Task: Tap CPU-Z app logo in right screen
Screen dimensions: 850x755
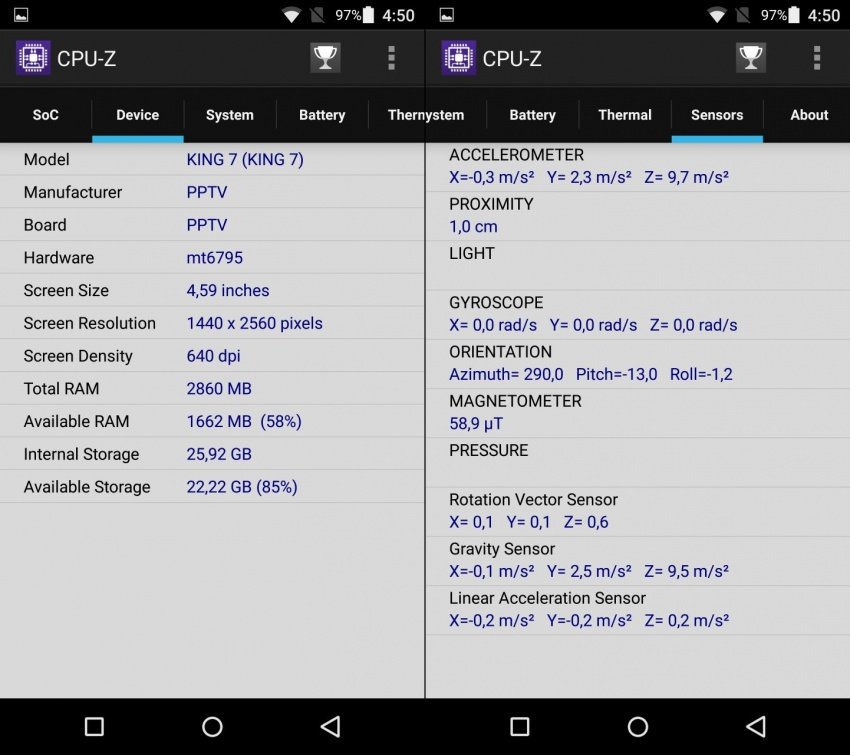Action: pyautogui.click(x=459, y=57)
